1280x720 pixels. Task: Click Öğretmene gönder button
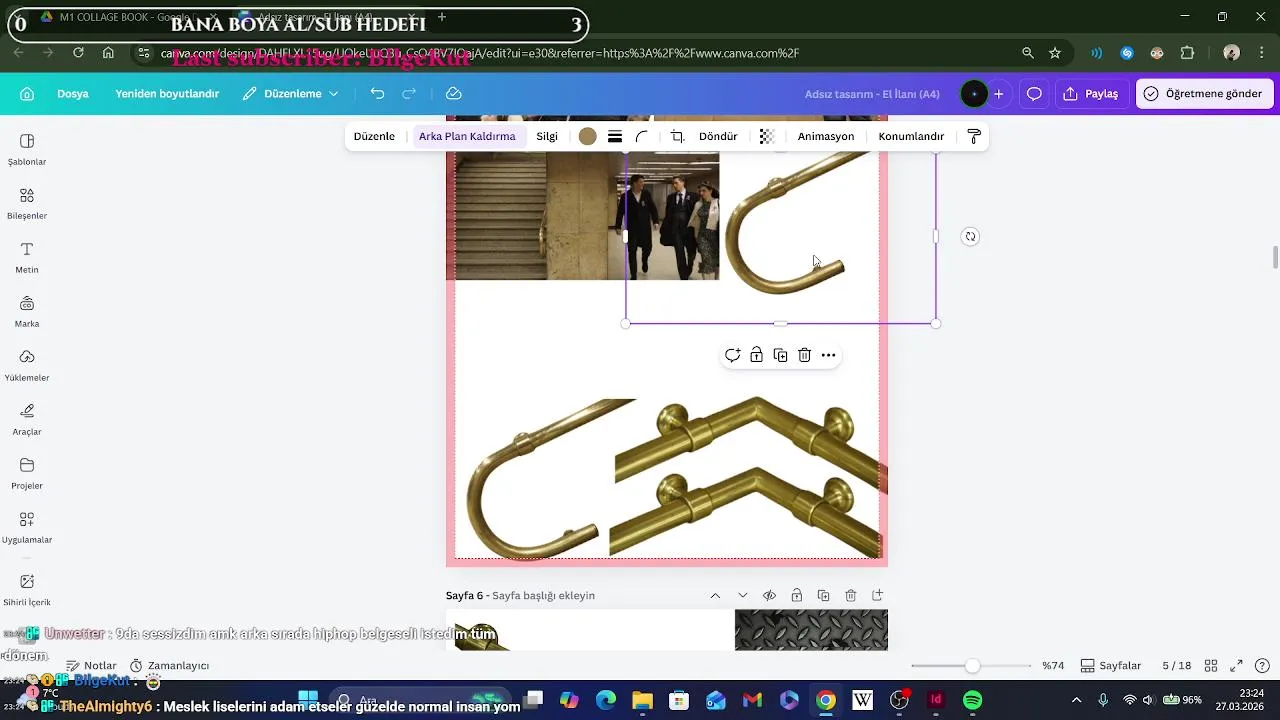pos(1204,94)
